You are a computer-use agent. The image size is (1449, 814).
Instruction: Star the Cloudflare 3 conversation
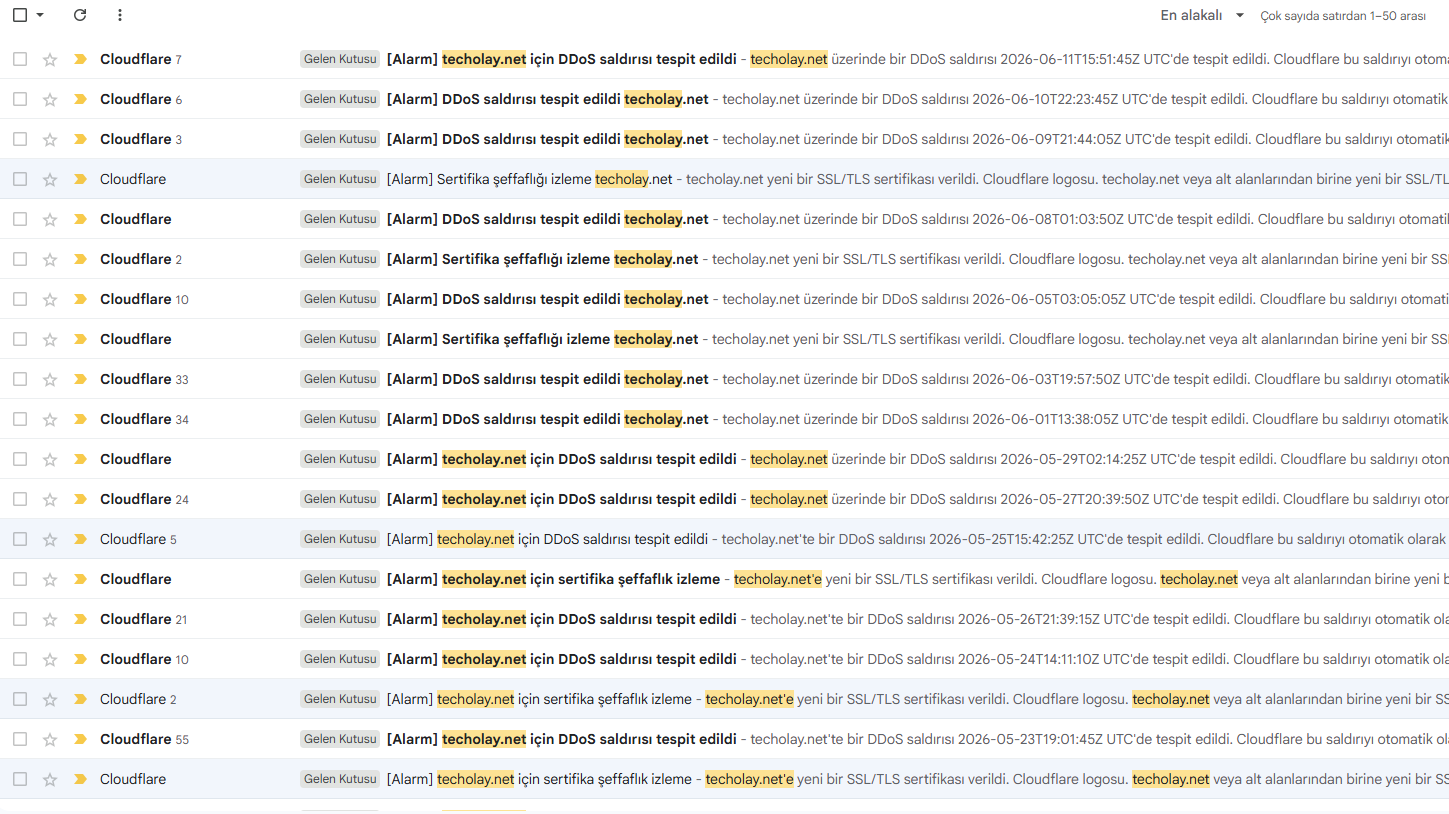coord(50,139)
